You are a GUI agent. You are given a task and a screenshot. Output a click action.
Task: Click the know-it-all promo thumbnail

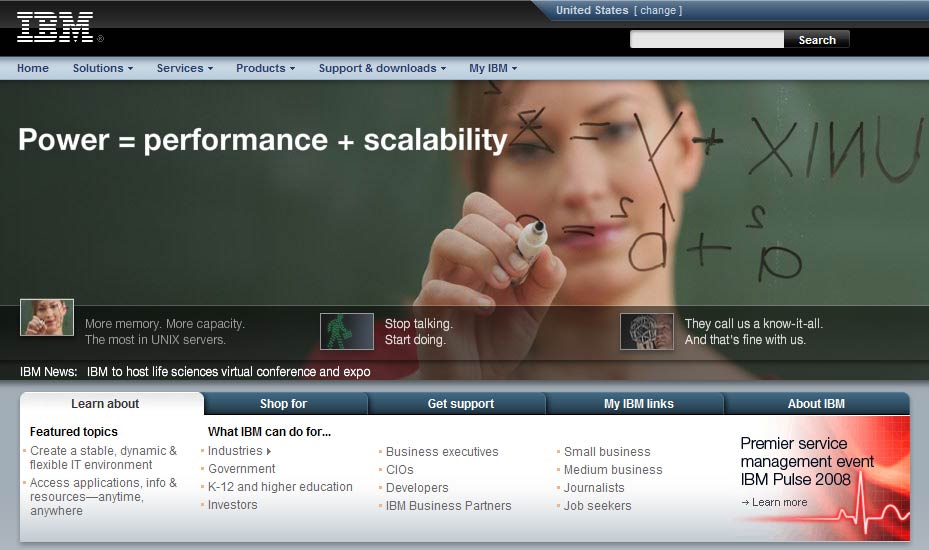[x=646, y=331]
